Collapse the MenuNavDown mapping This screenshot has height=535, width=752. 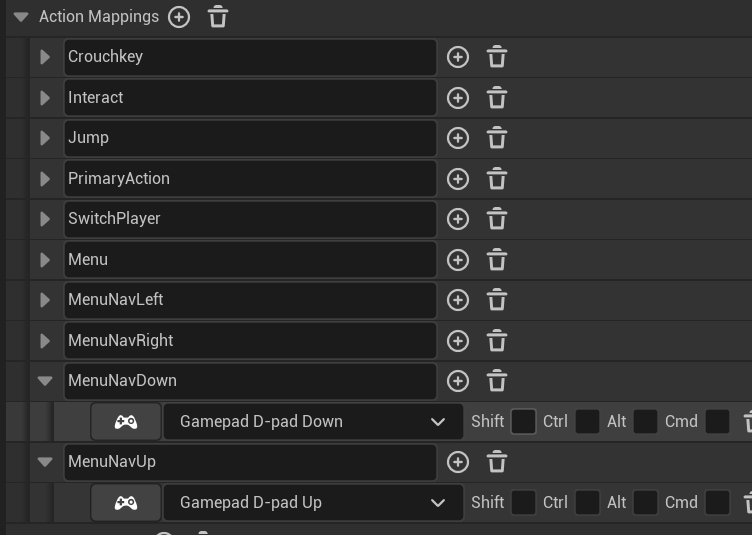[45, 381]
